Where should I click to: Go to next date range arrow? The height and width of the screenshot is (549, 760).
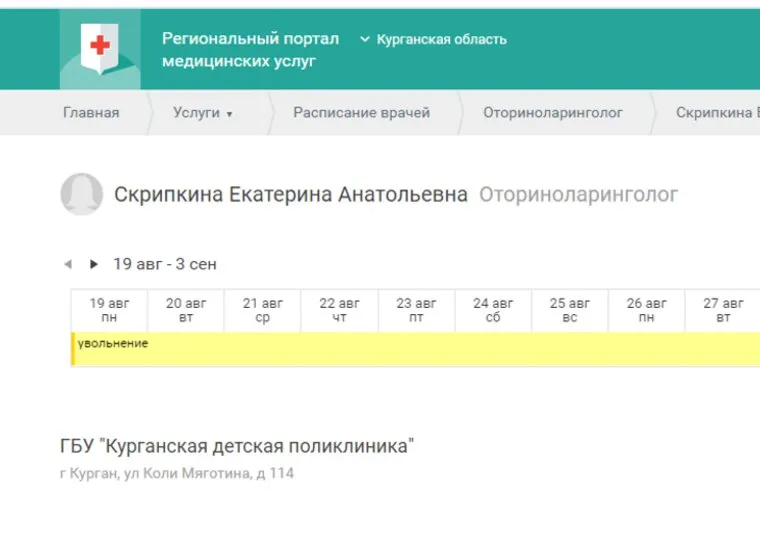(94, 265)
